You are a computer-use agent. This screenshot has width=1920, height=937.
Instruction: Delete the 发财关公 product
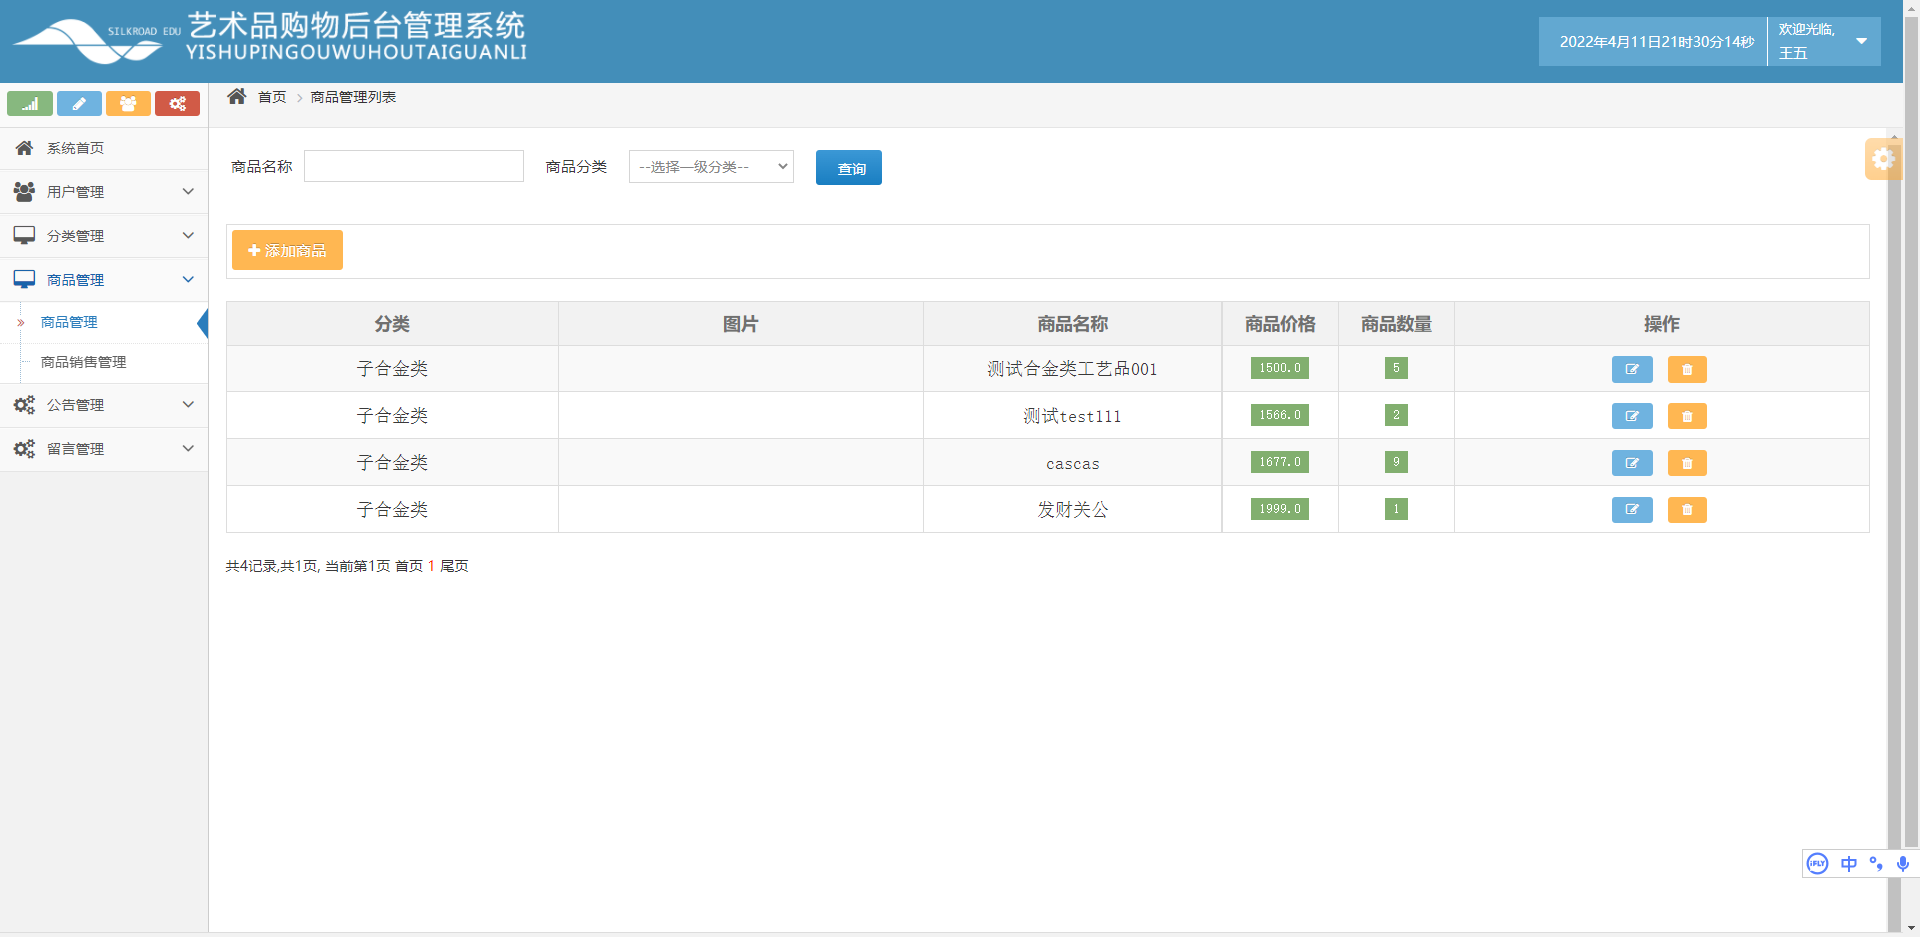pos(1687,510)
